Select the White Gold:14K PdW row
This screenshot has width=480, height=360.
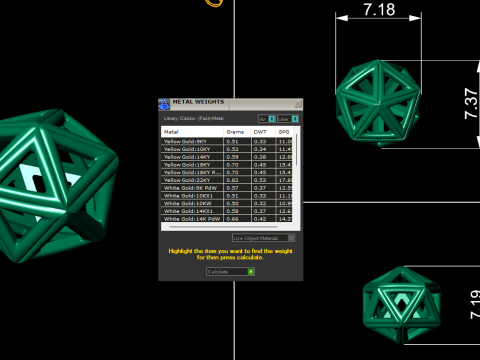(227, 219)
